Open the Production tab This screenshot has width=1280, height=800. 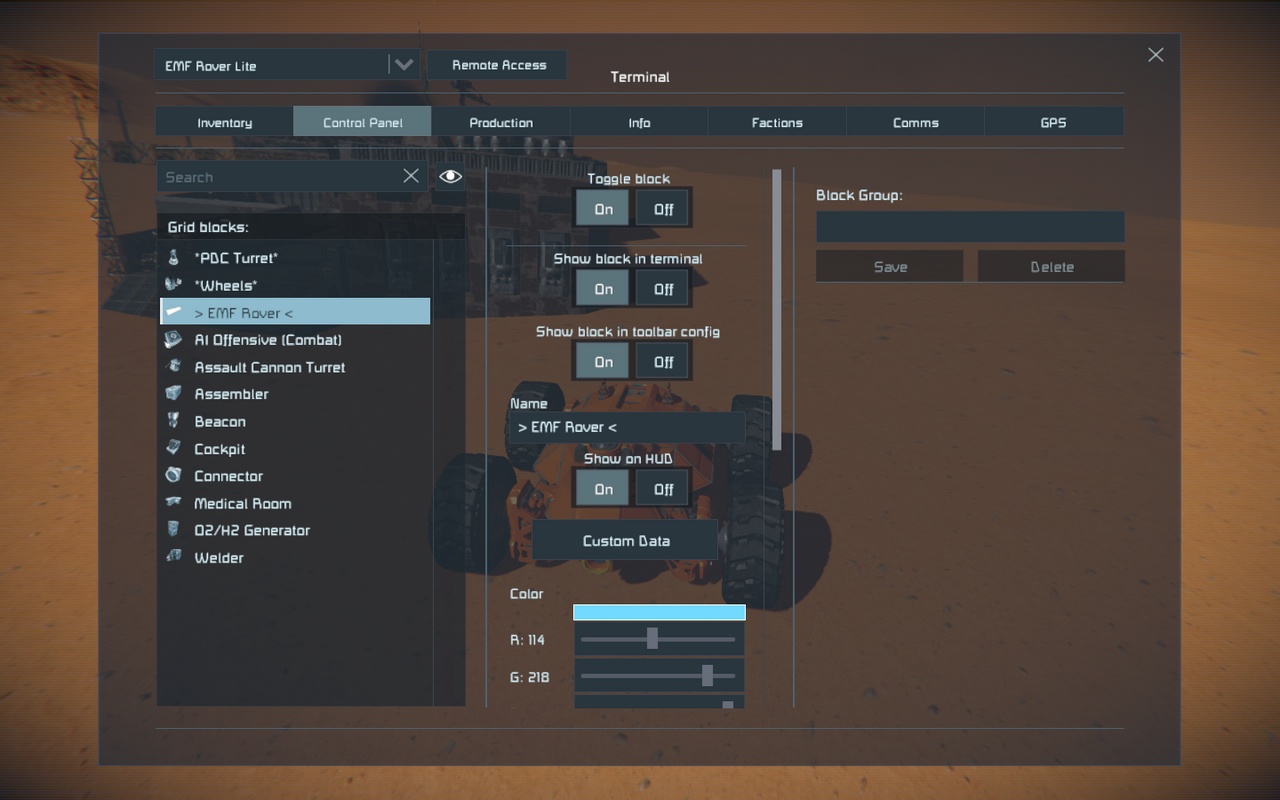[501, 122]
